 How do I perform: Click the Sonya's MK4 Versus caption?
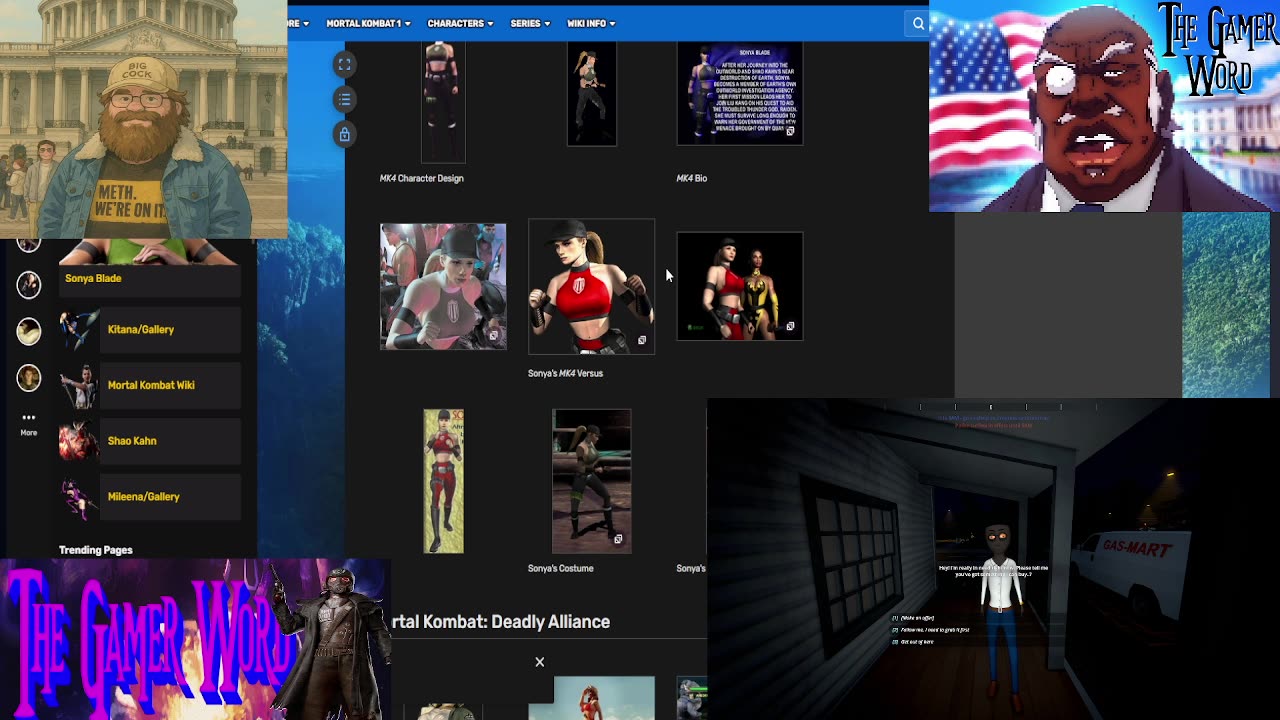pos(565,373)
